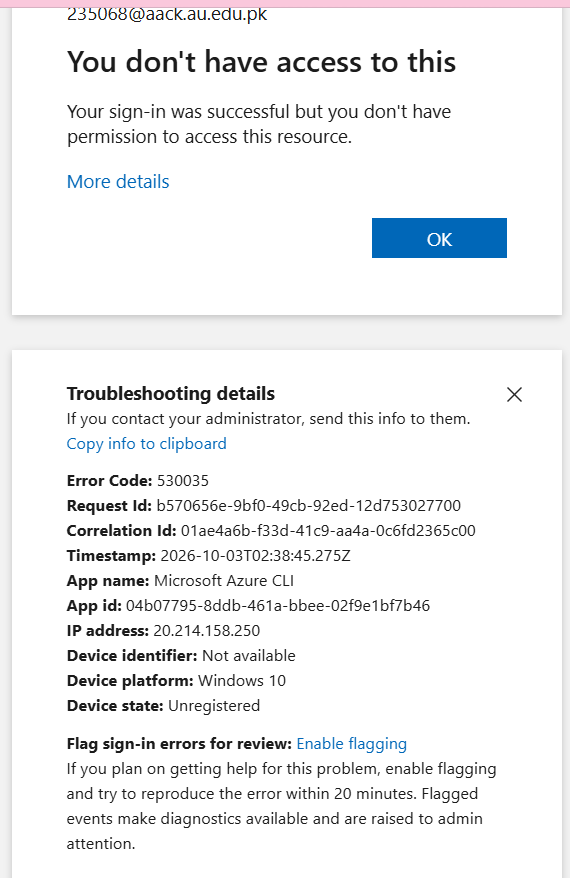Click the Request Id value b570656e-9bf0-49cb-92ed-12d753027700
The image size is (570, 878).
(309, 506)
